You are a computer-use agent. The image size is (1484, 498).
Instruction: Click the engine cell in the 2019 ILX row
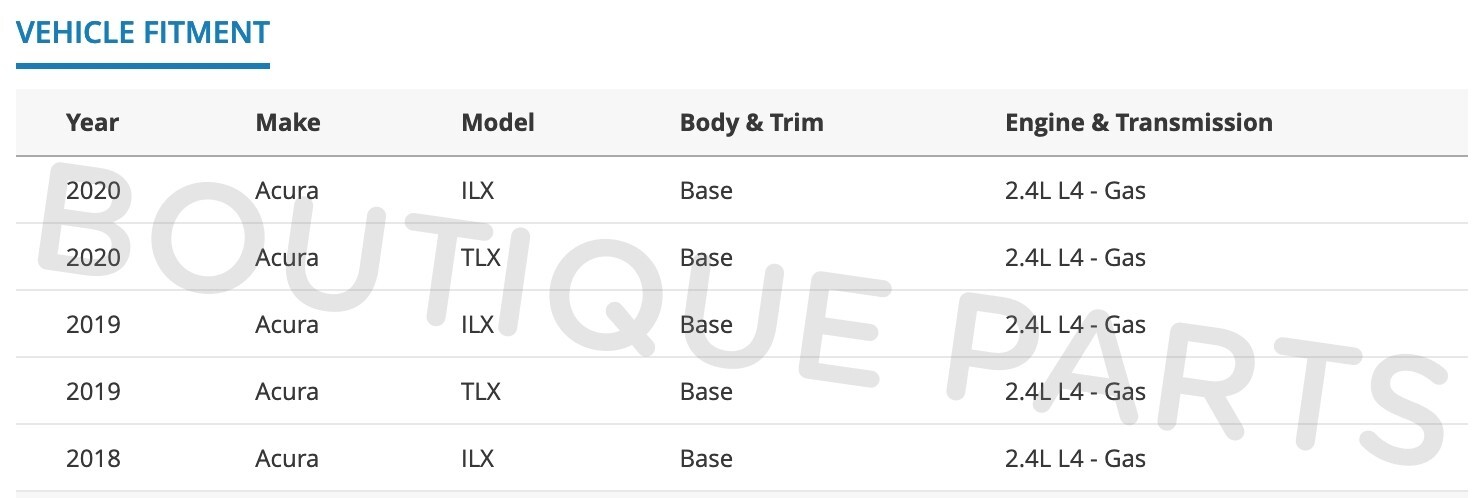1075,324
